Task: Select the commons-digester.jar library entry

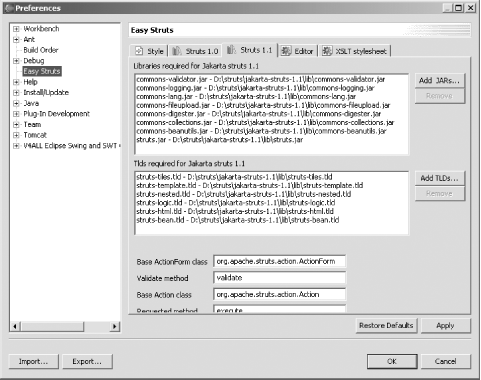Action: pyautogui.click(x=259, y=114)
